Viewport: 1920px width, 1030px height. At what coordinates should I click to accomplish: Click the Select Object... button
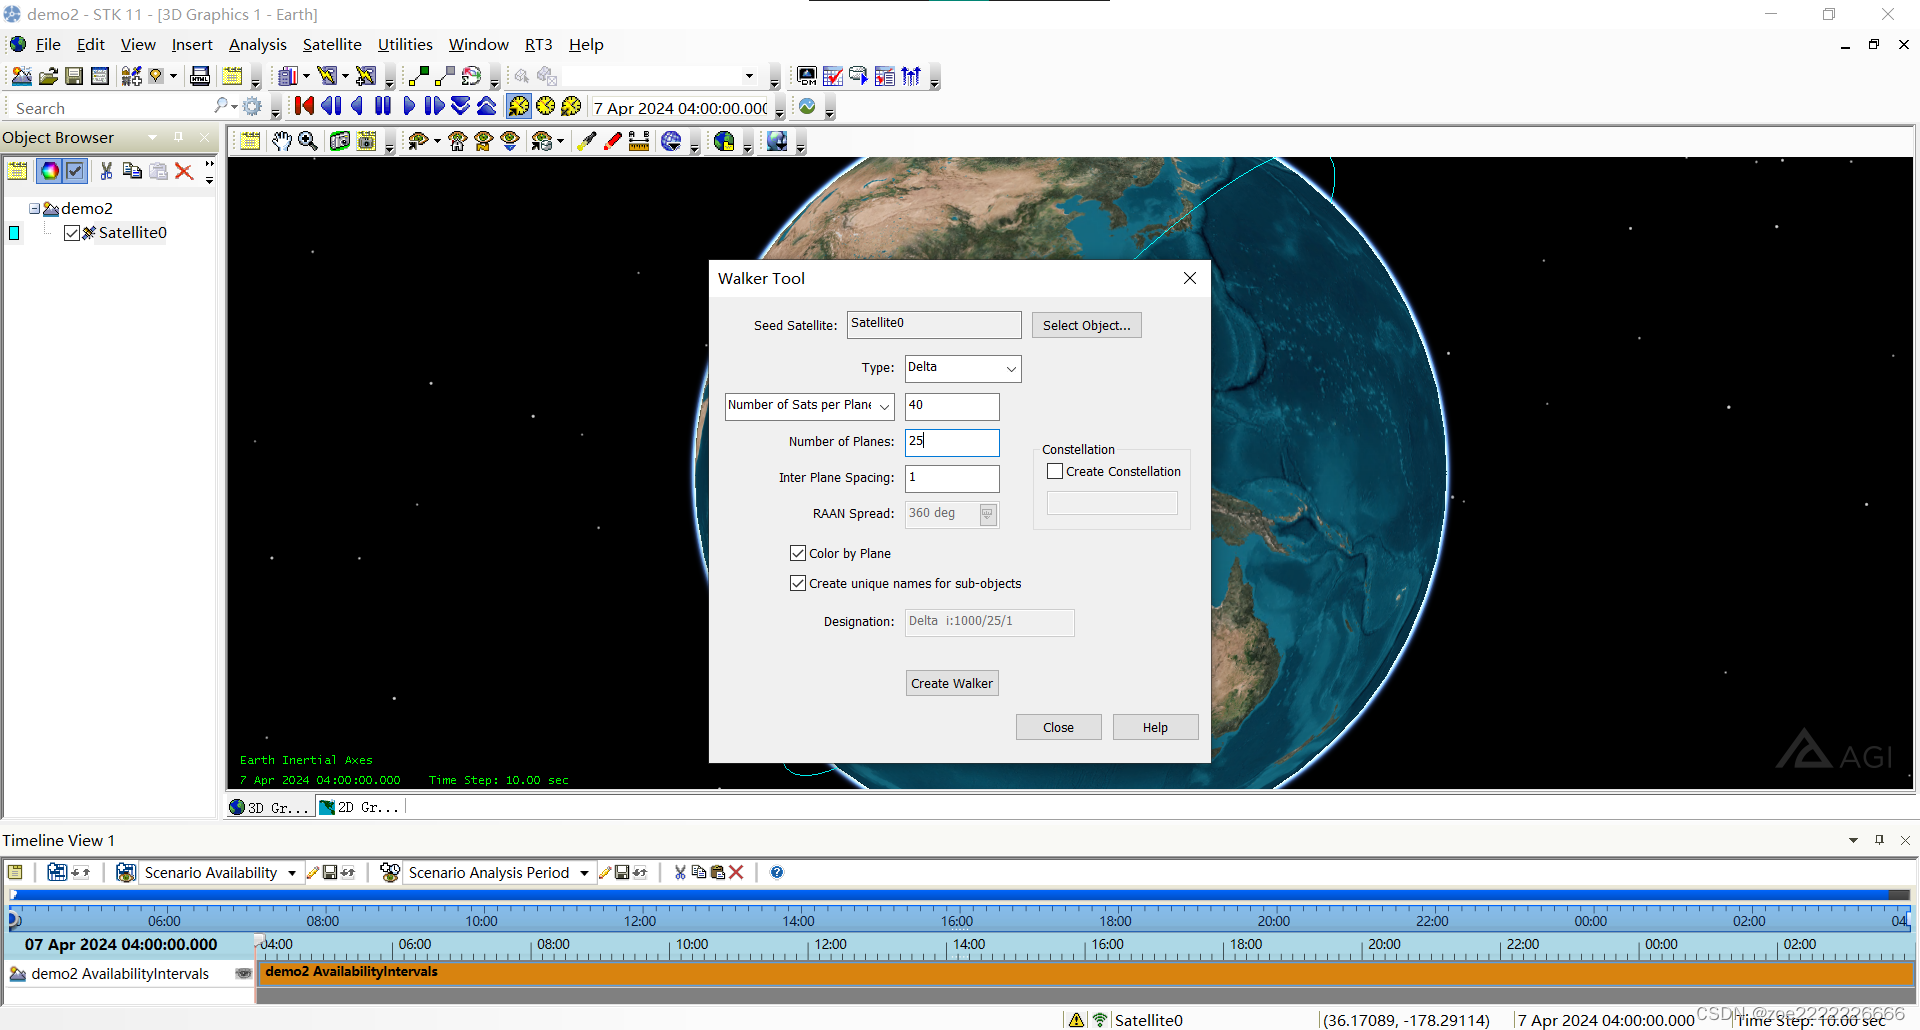tap(1086, 325)
